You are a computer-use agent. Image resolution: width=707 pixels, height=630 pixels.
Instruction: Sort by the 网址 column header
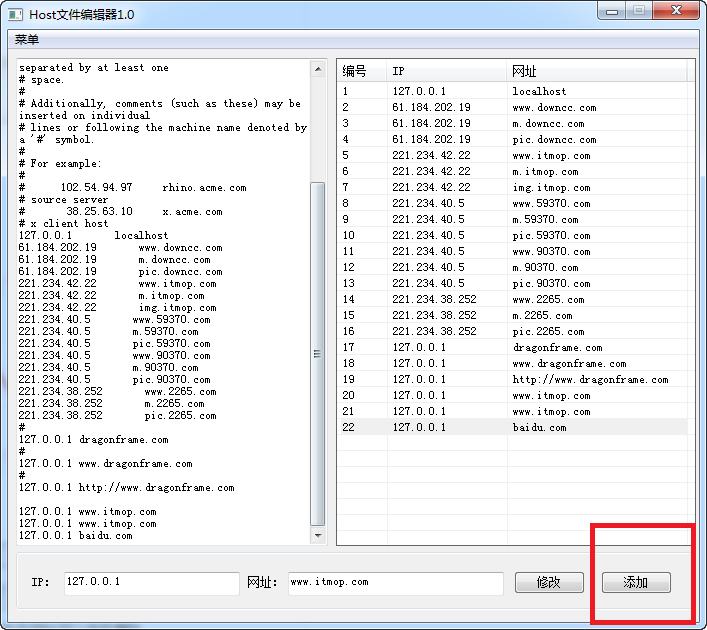click(595, 71)
